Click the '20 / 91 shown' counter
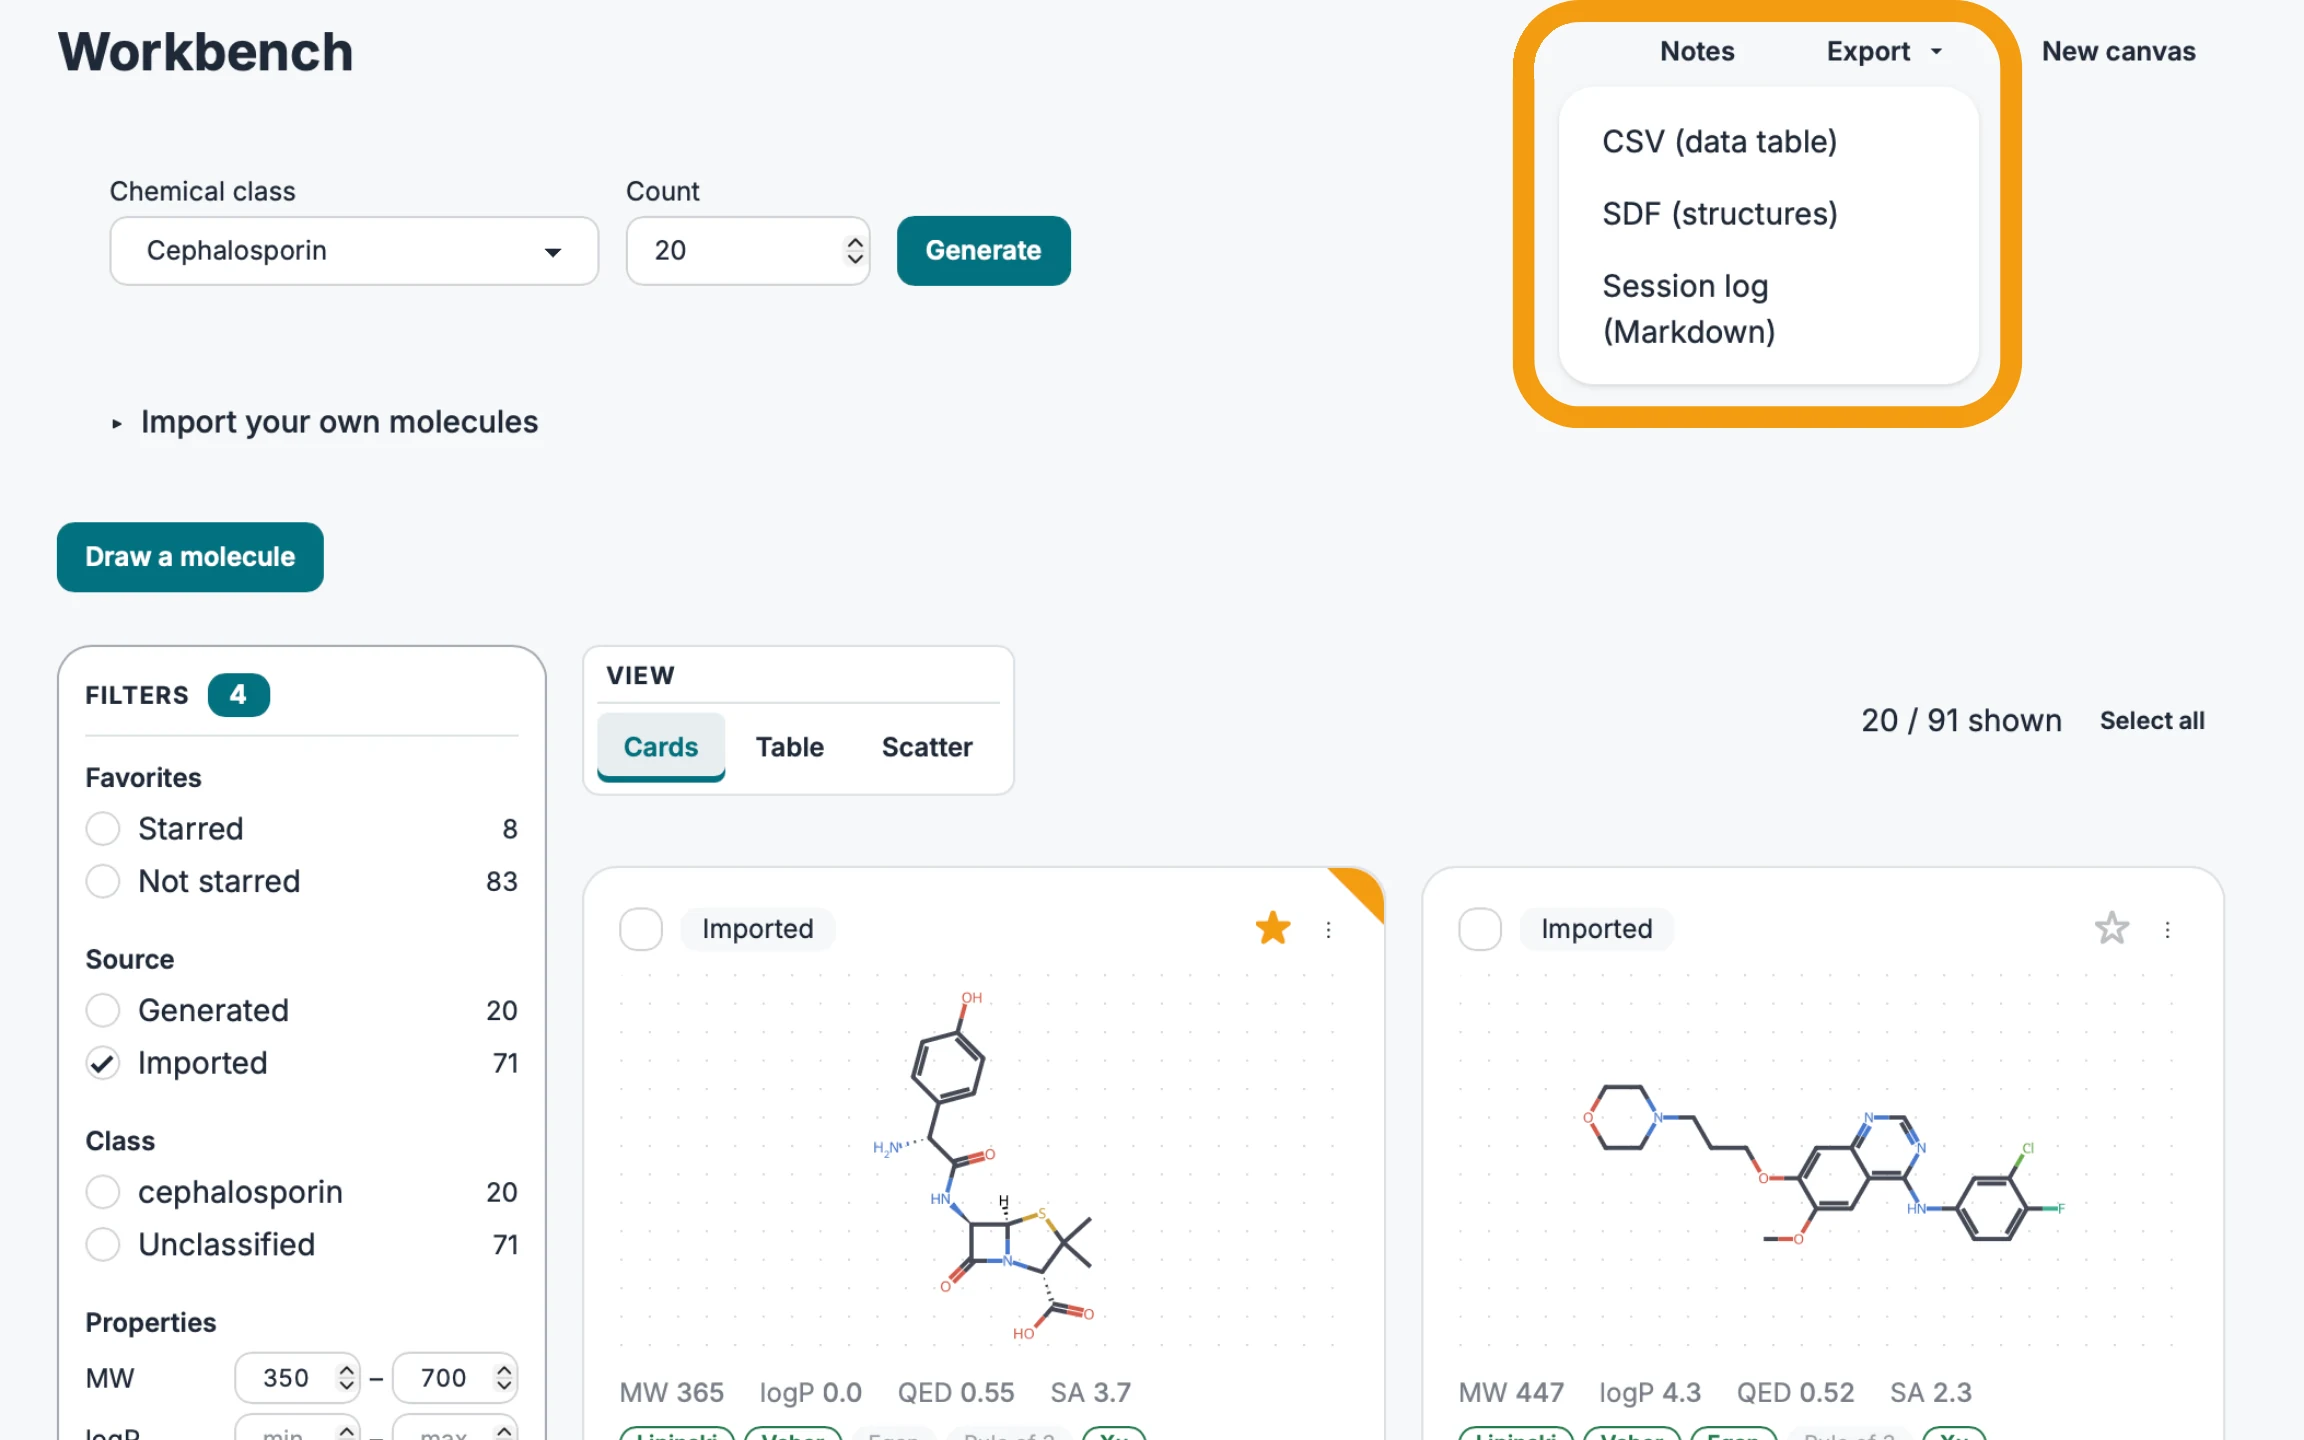The image size is (2304, 1440). click(1961, 721)
